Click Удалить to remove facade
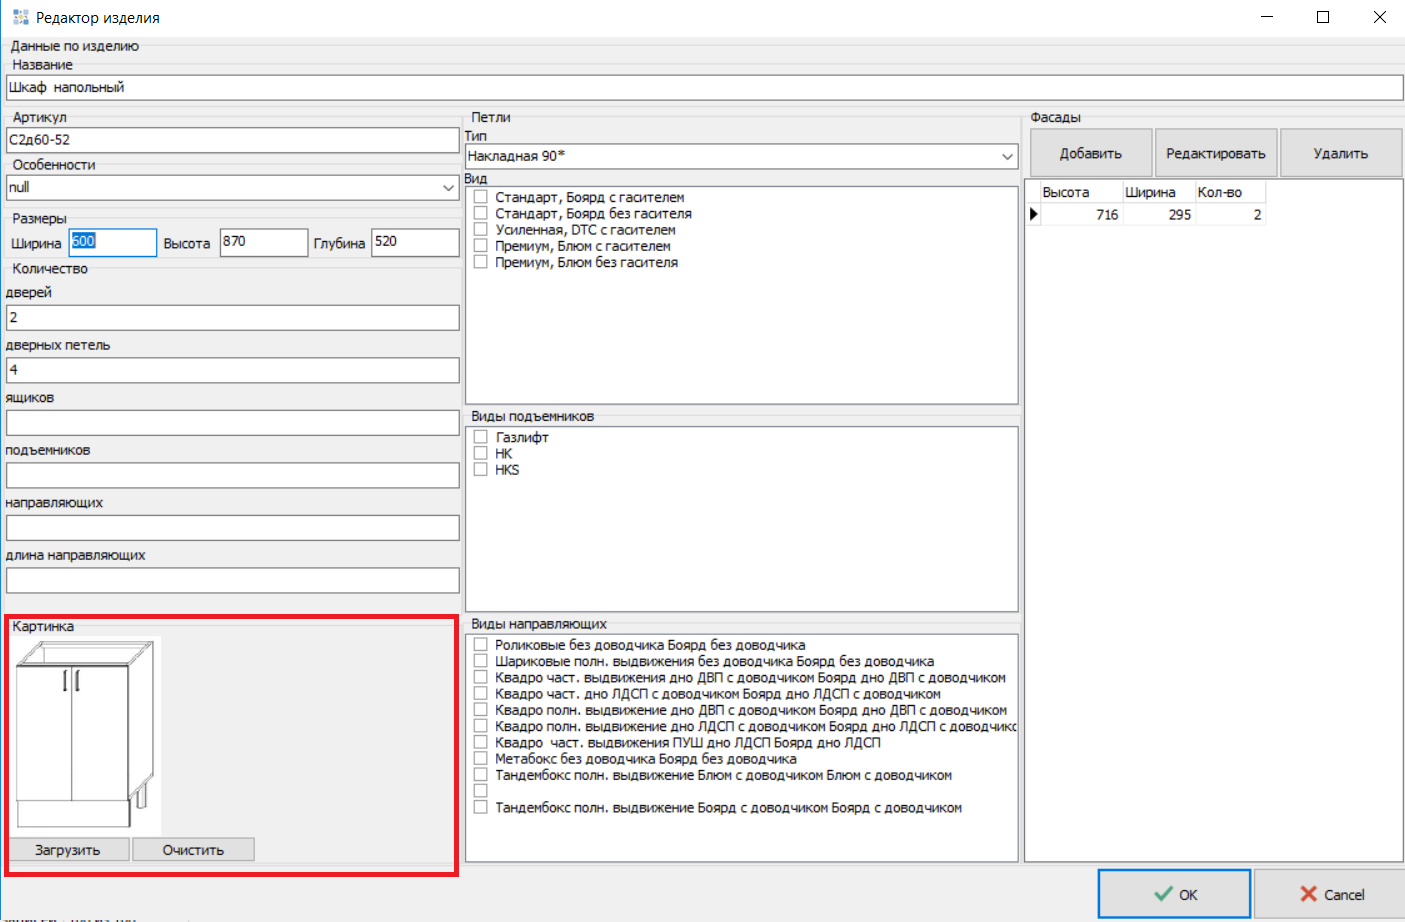Screen dimensions: 1405x922 coord(1340,153)
